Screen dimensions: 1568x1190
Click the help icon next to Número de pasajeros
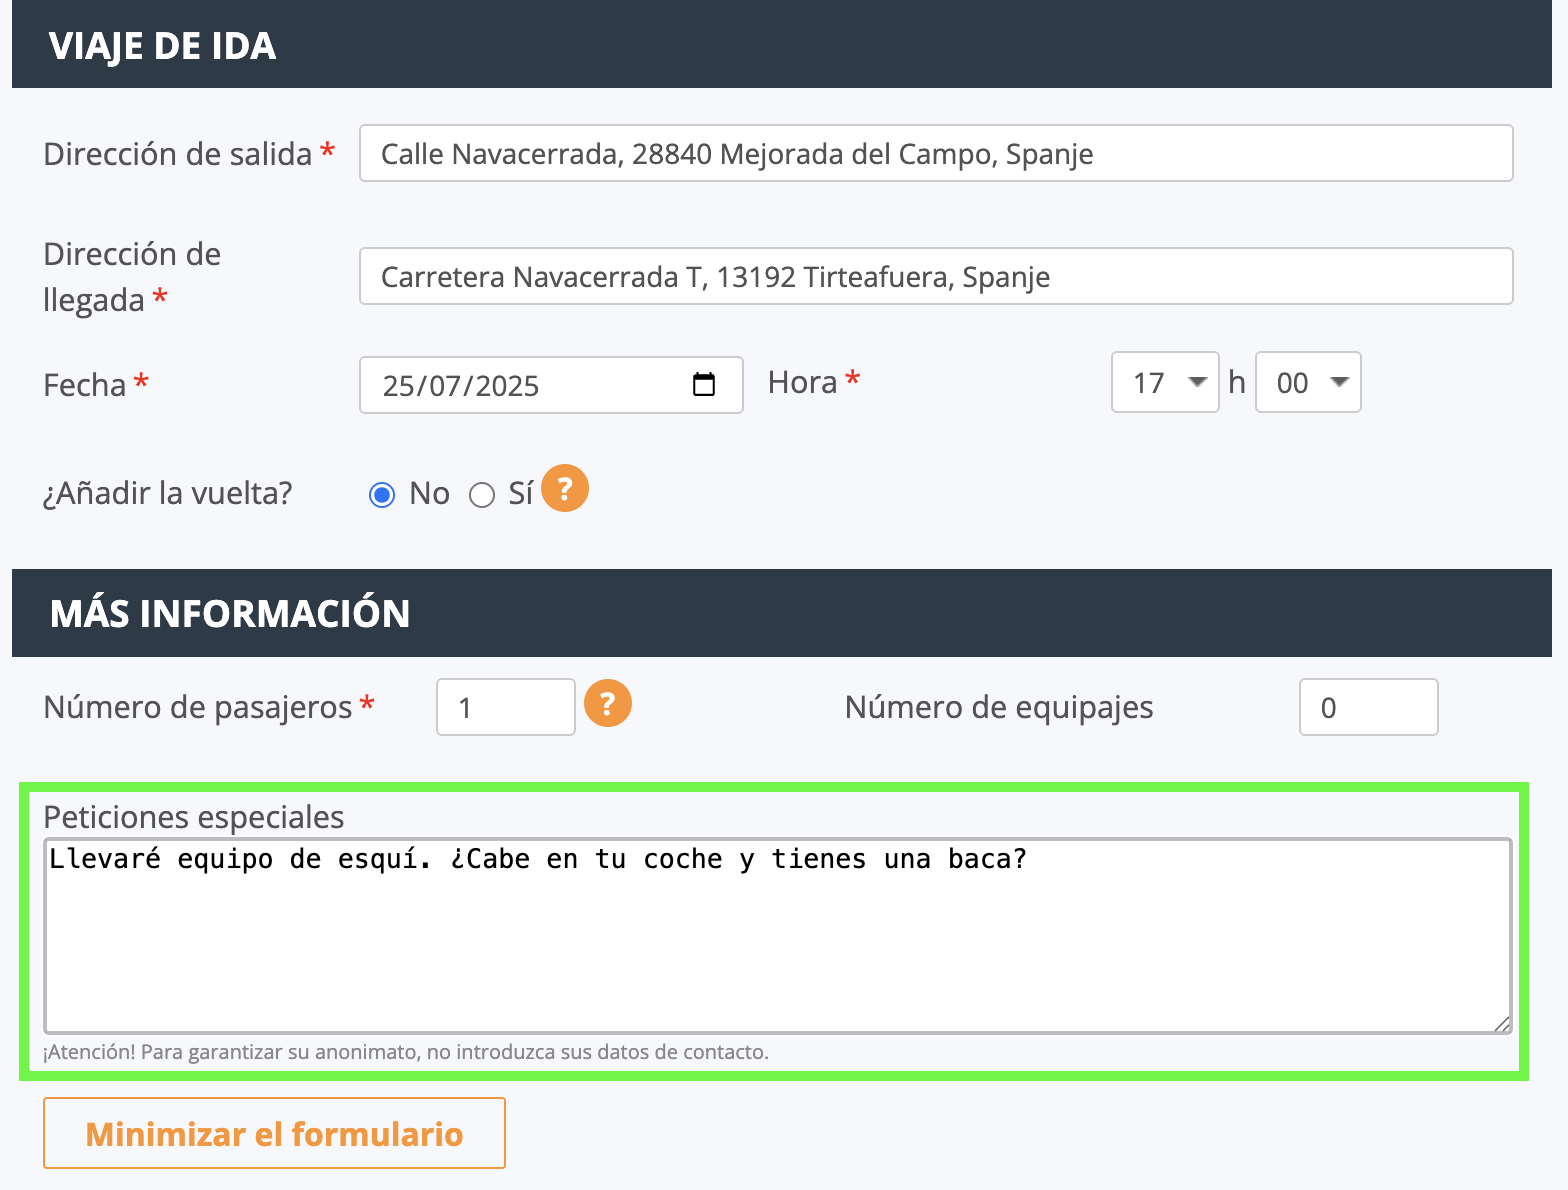click(608, 702)
